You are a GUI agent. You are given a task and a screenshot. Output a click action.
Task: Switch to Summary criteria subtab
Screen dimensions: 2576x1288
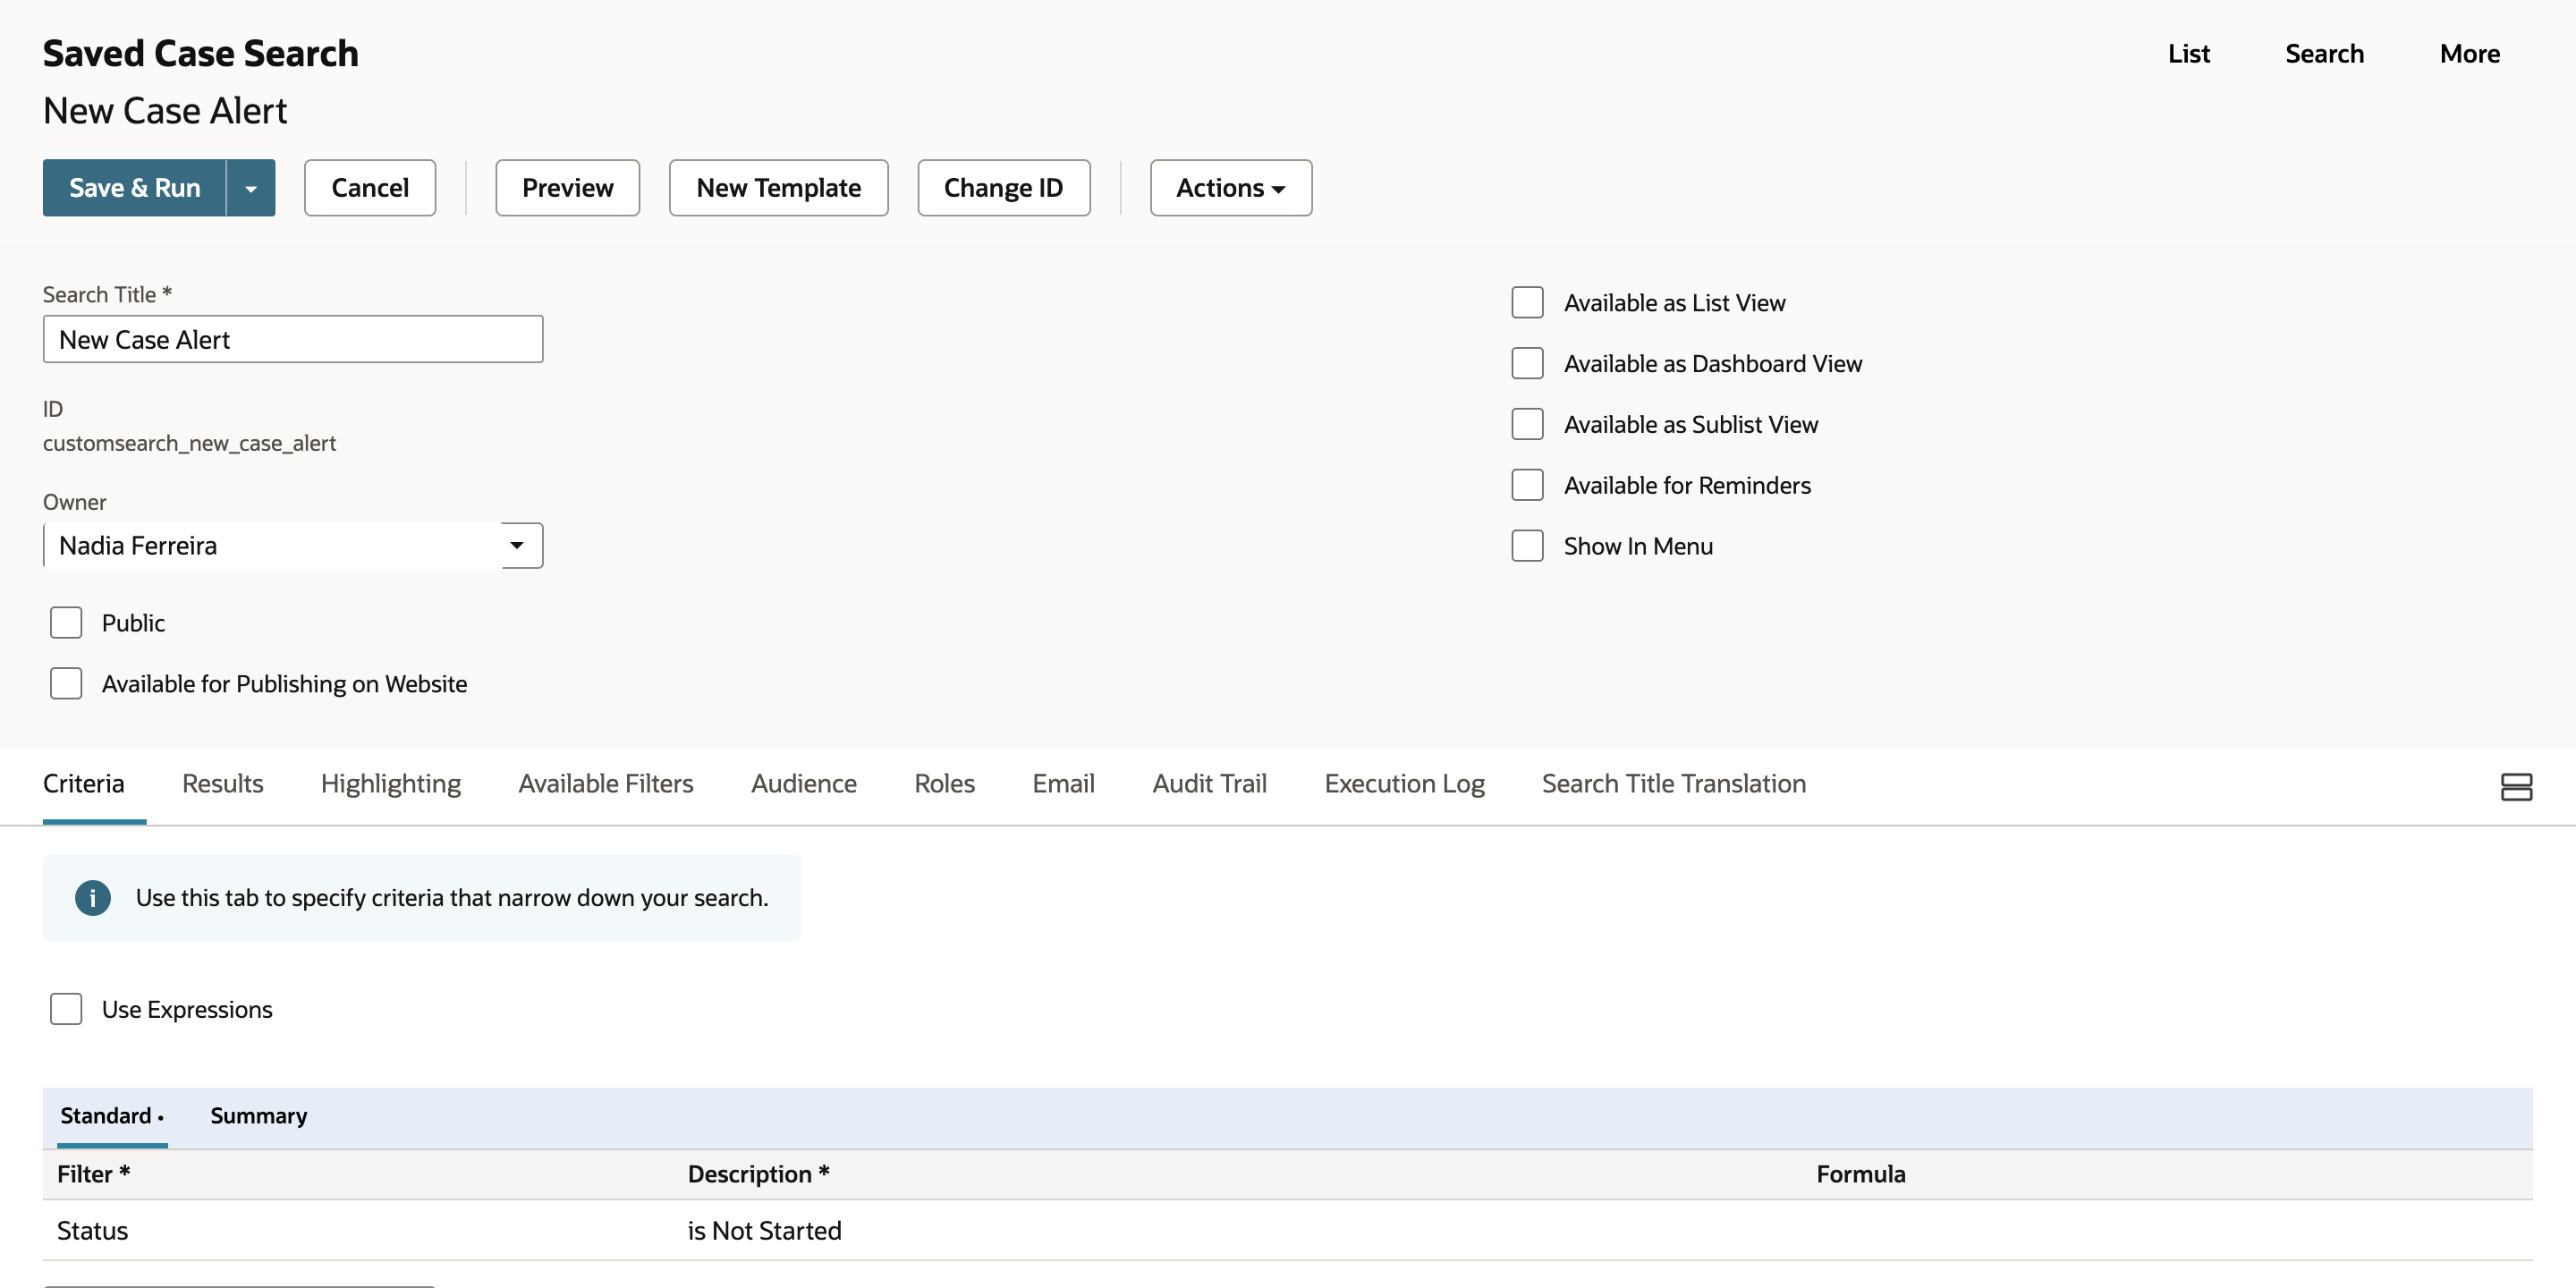pos(258,1115)
